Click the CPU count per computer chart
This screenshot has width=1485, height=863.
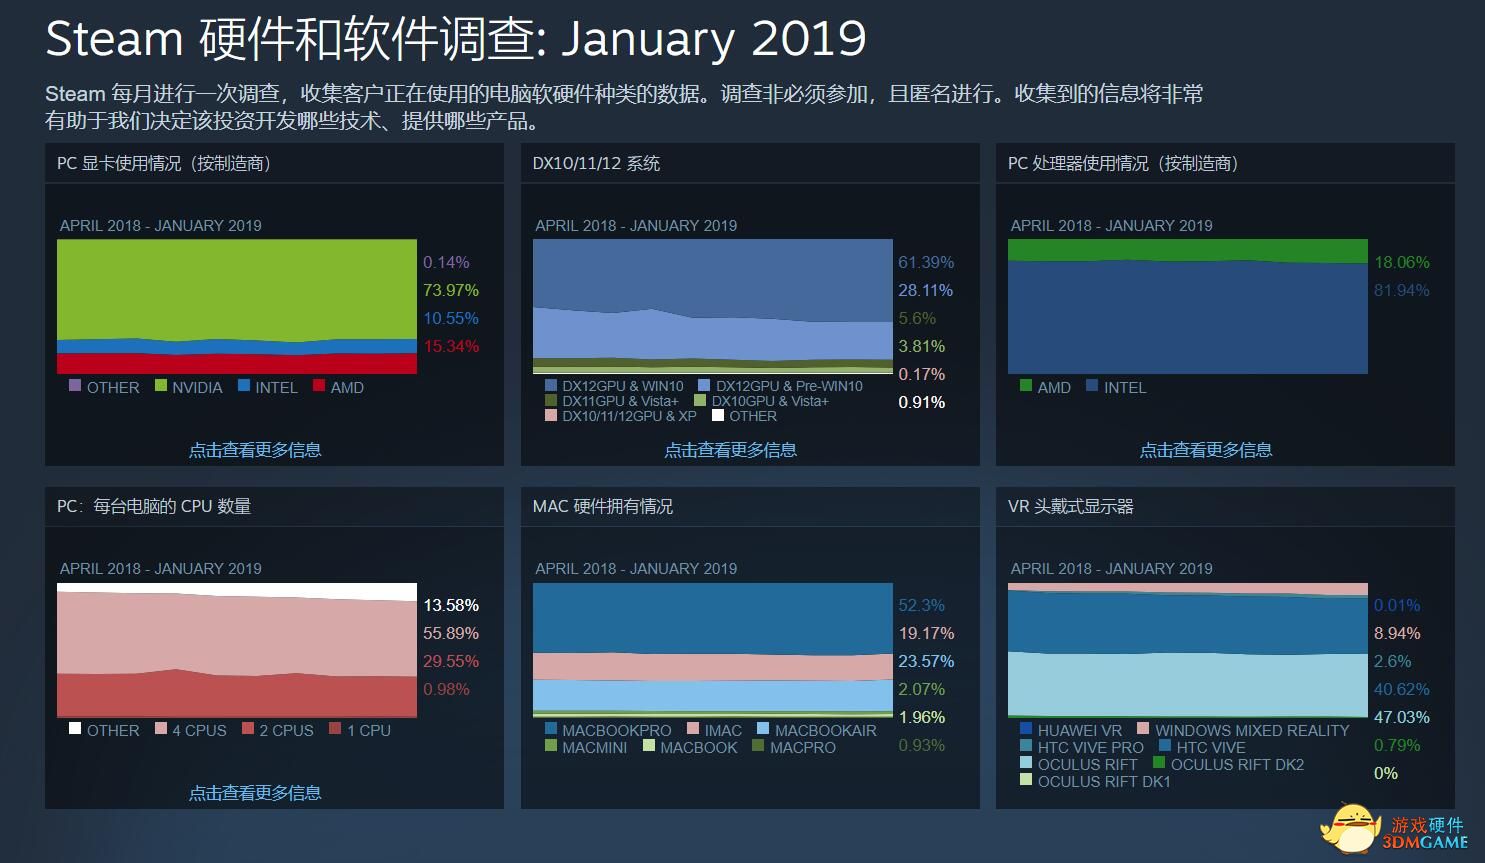coord(237,650)
